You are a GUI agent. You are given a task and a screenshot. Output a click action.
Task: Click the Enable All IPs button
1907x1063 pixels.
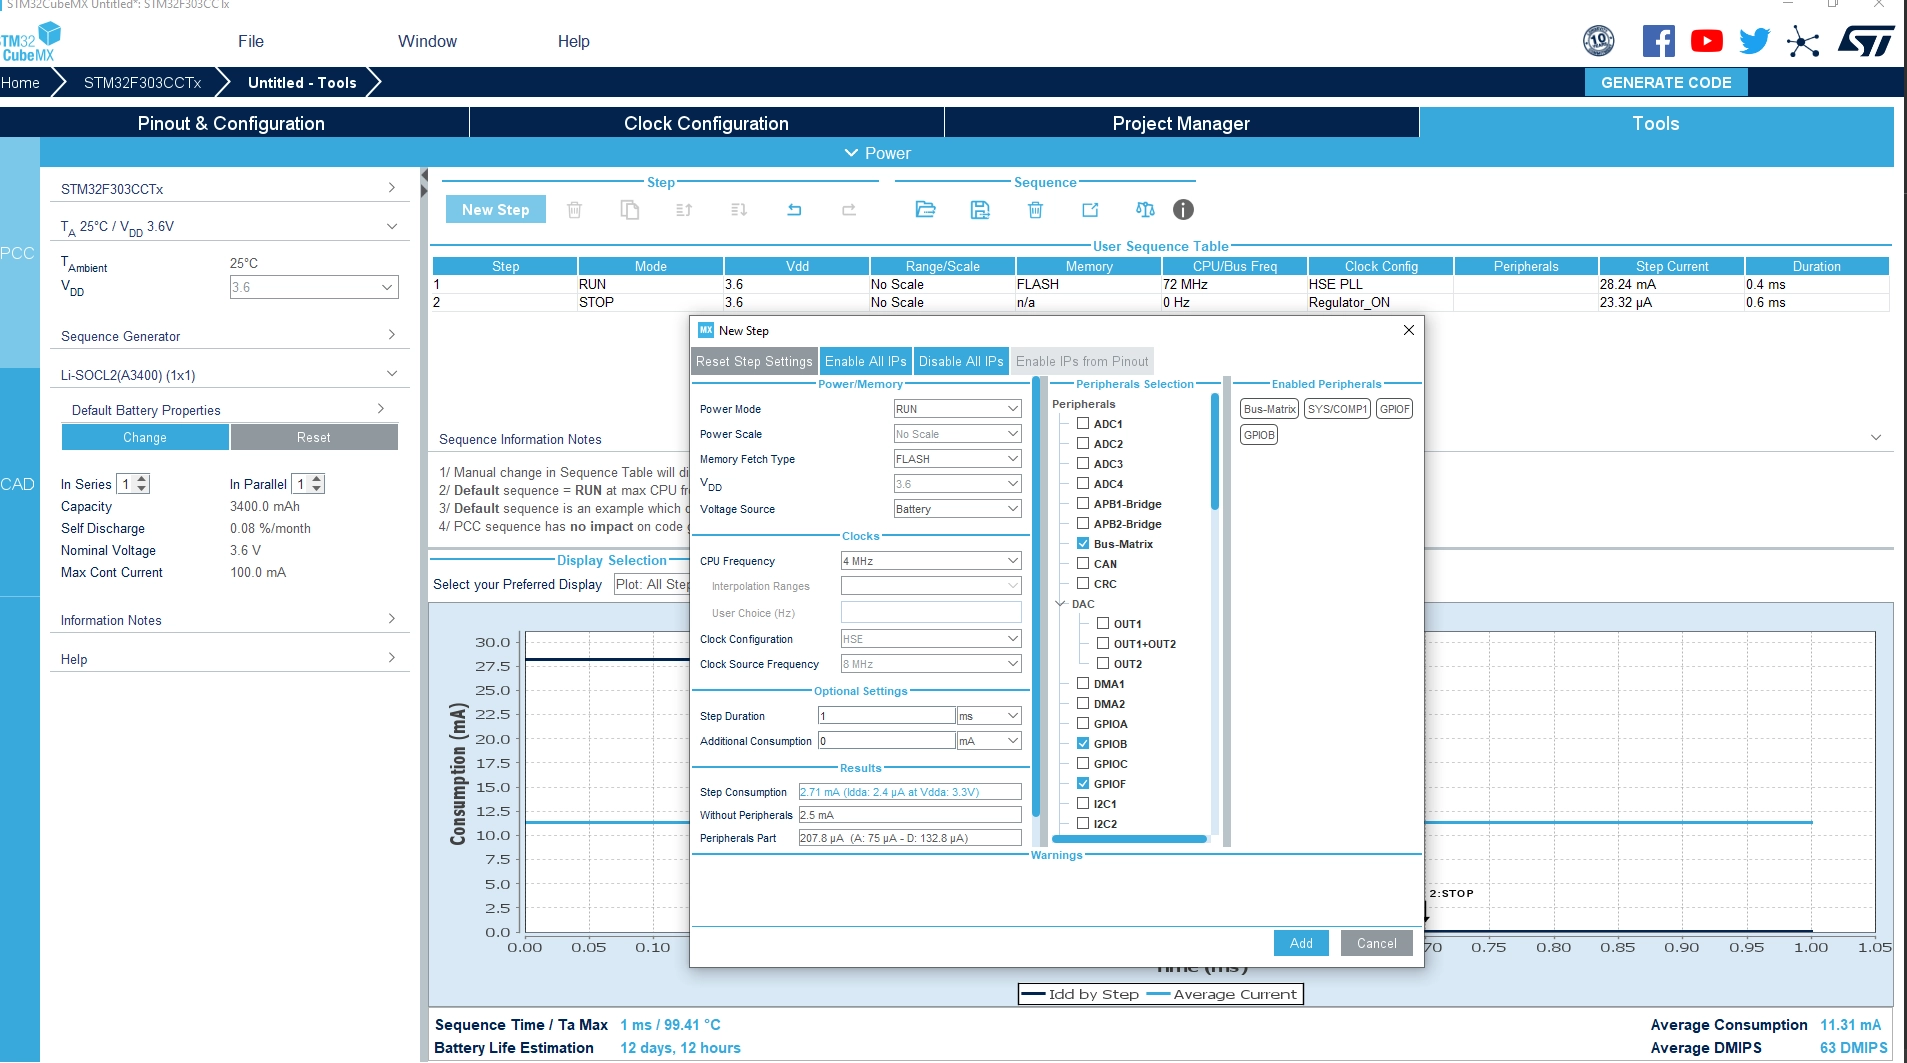coord(865,361)
